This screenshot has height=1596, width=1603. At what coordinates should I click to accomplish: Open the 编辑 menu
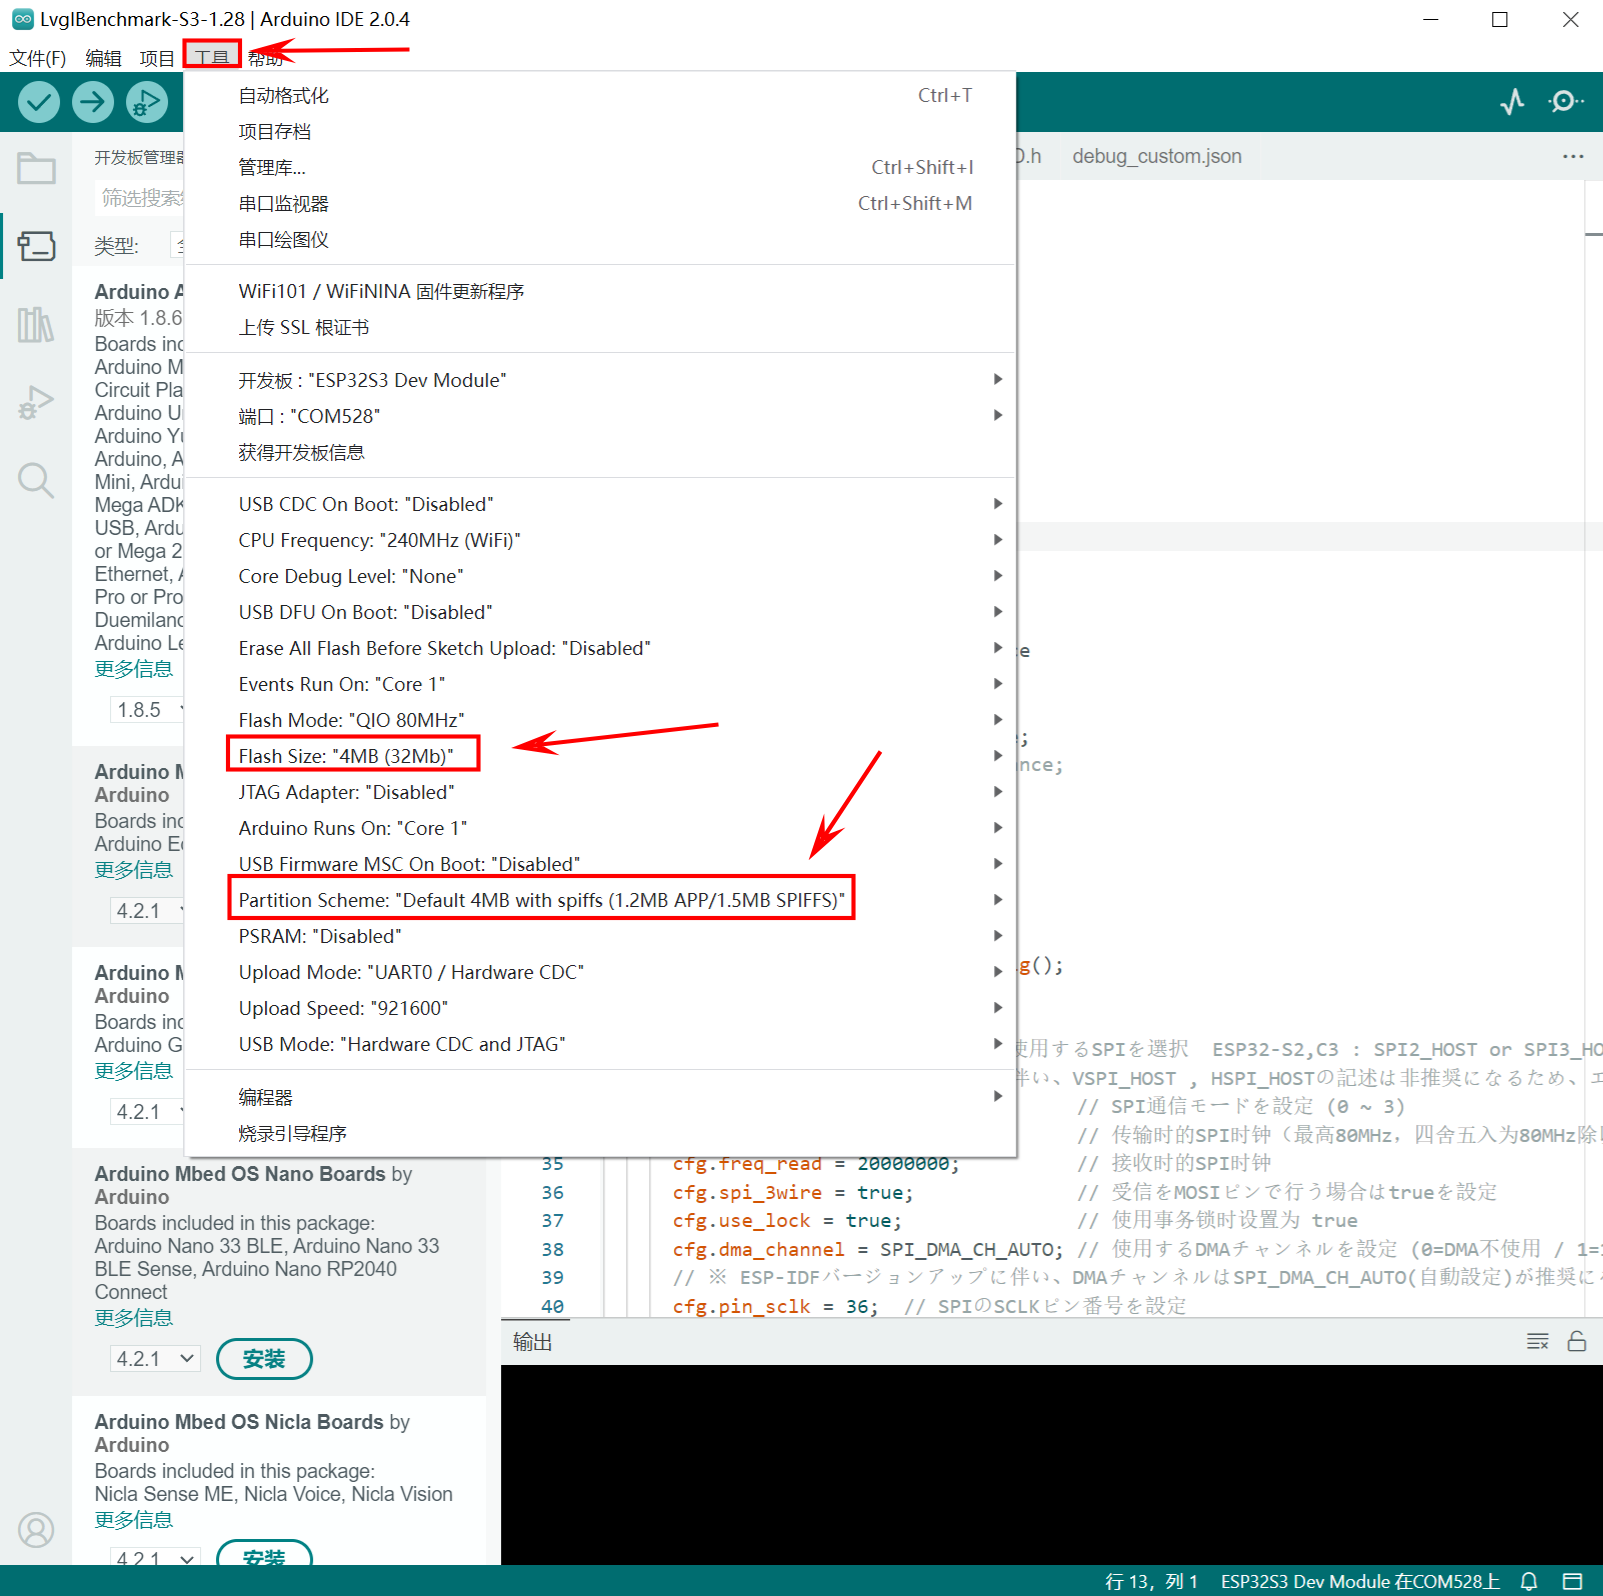tap(103, 58)
